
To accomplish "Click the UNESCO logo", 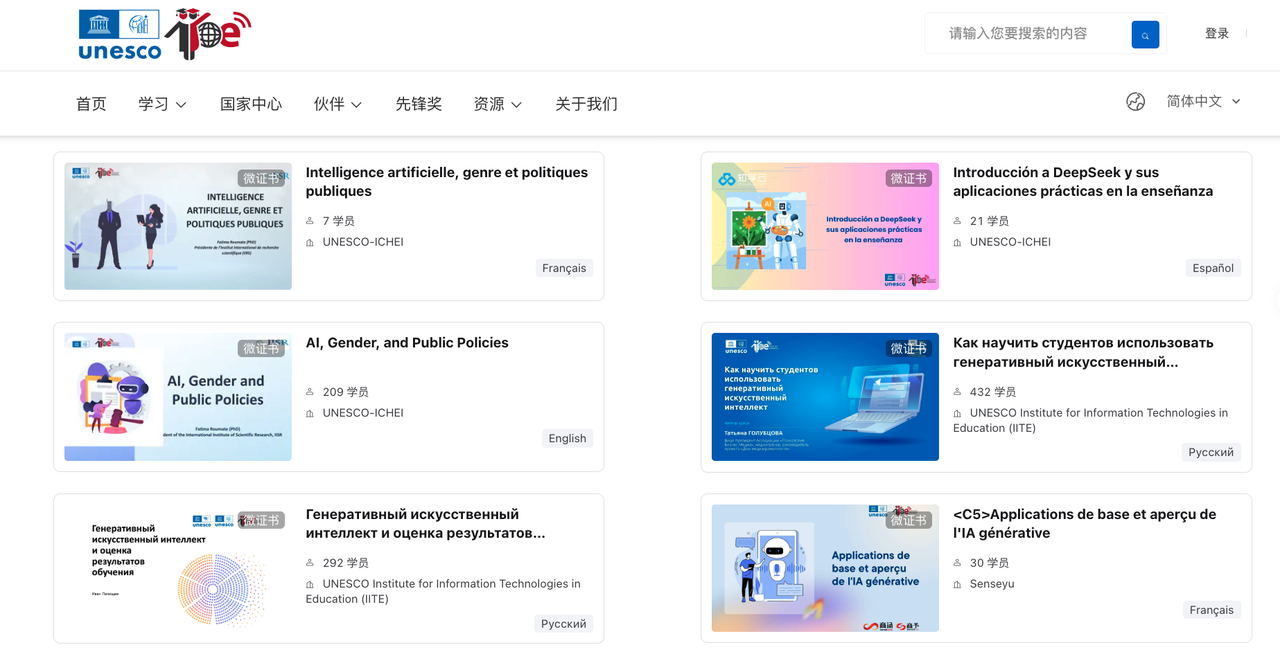I will point(120,35).
